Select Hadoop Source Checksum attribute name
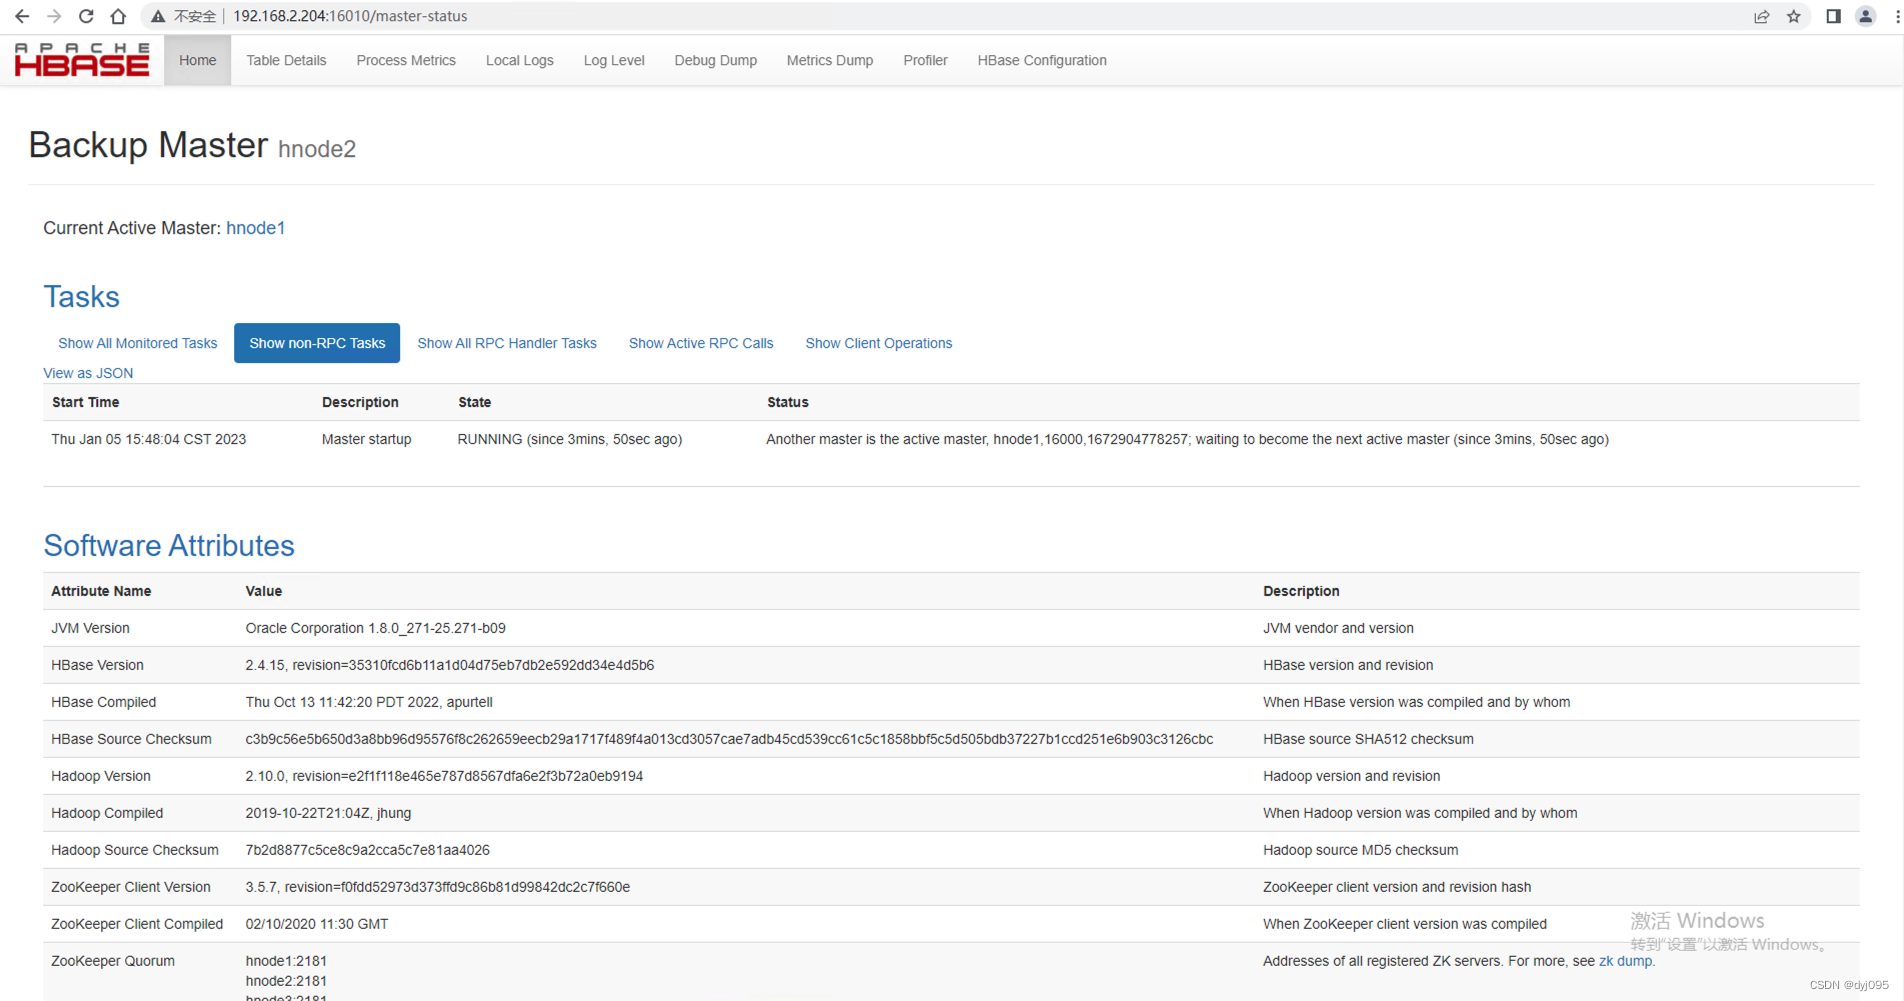 click(134, 850)
